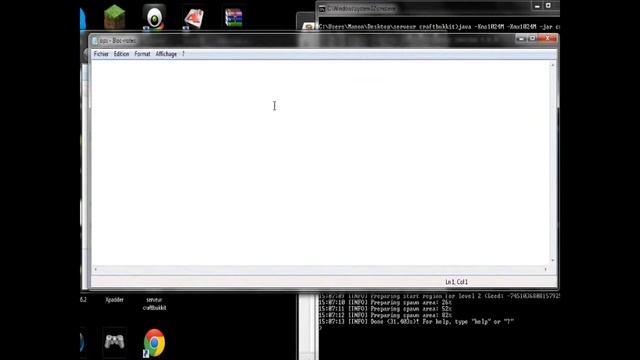Click the Notepad title bar icon

click(95, 41)
